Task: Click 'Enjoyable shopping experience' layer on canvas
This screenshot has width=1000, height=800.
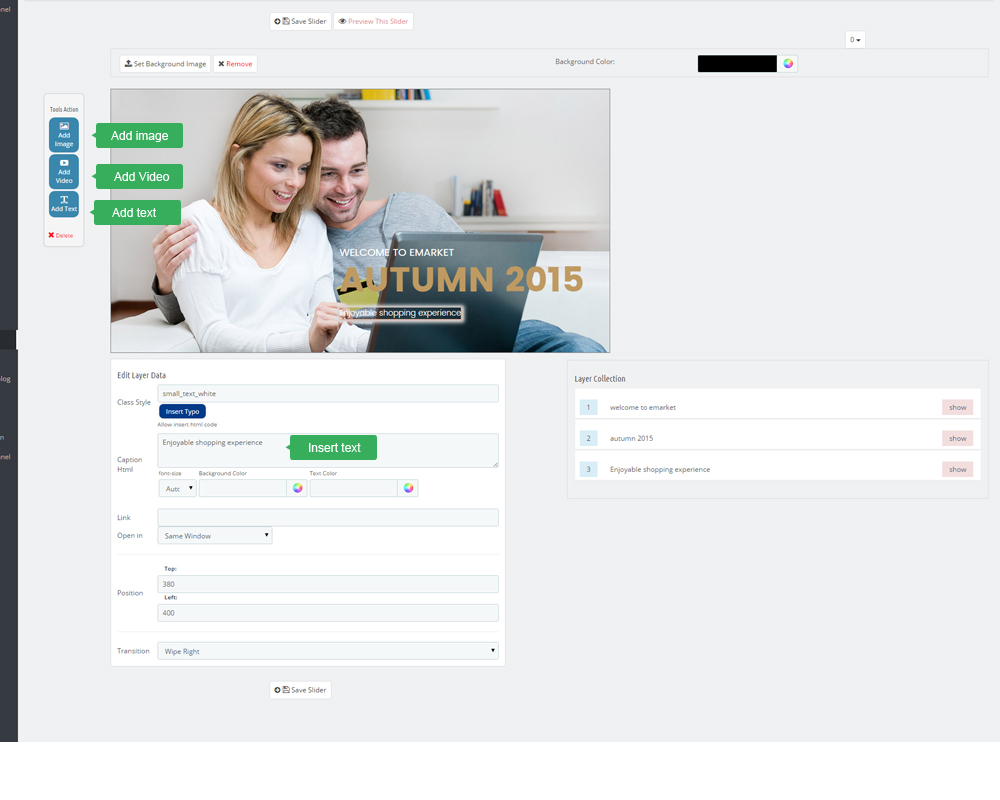Action: [x=401, y=313]
